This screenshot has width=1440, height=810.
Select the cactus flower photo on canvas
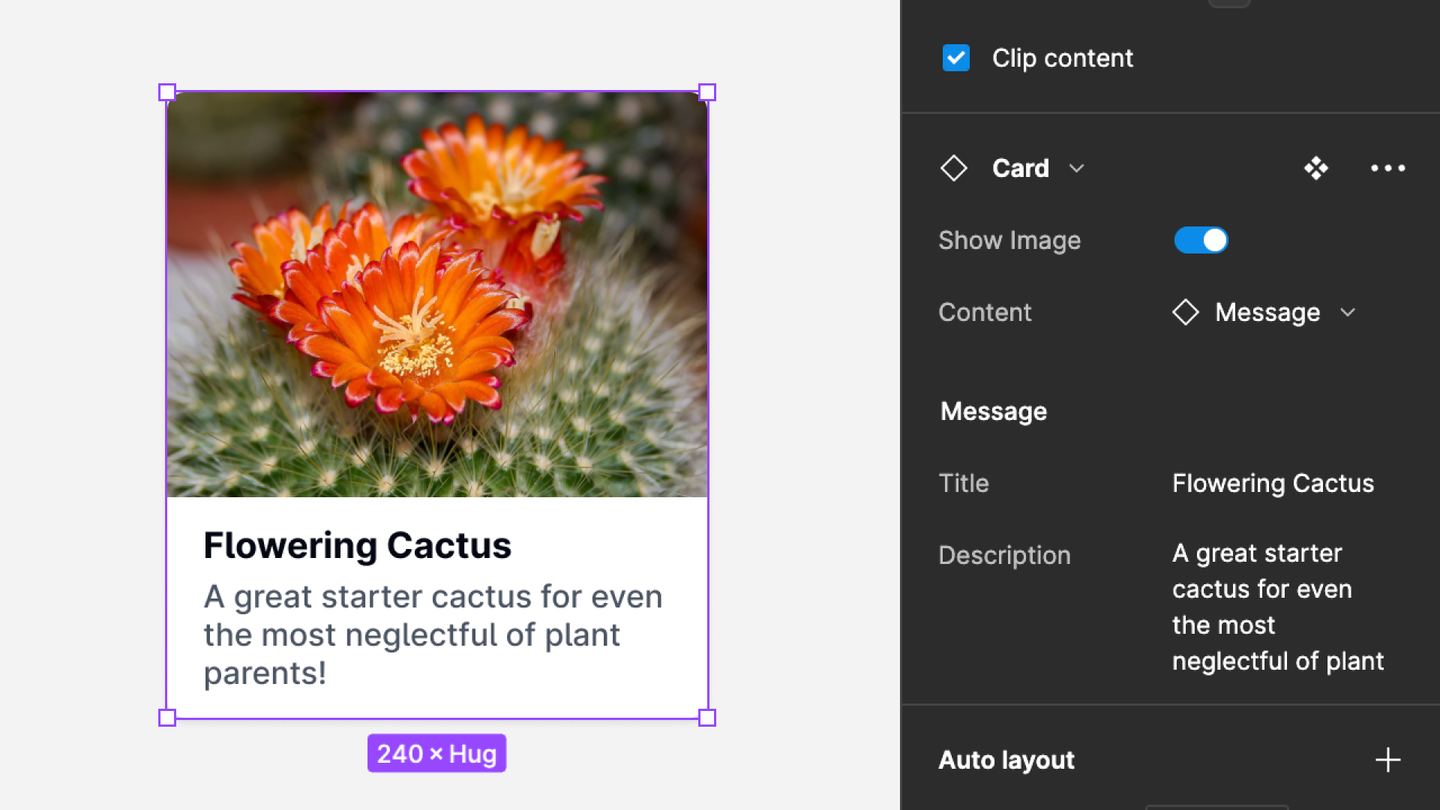pyautogui.click(x=437, y=295)
